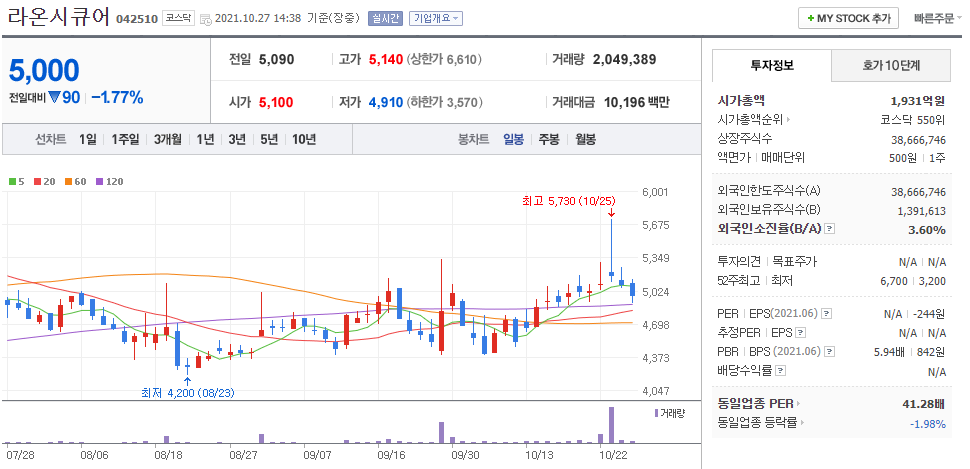Select the 1주일 line chart period
The image size is (970, 469).
tap(126, 139)
